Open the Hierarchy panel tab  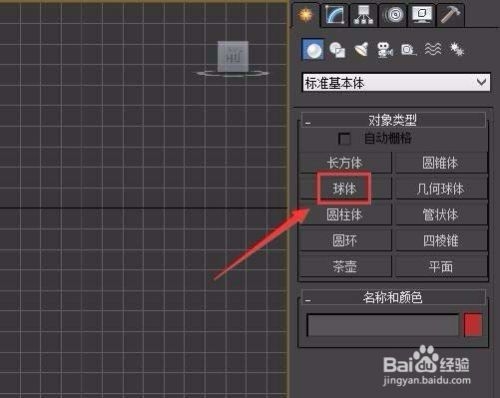coord(363,15)
